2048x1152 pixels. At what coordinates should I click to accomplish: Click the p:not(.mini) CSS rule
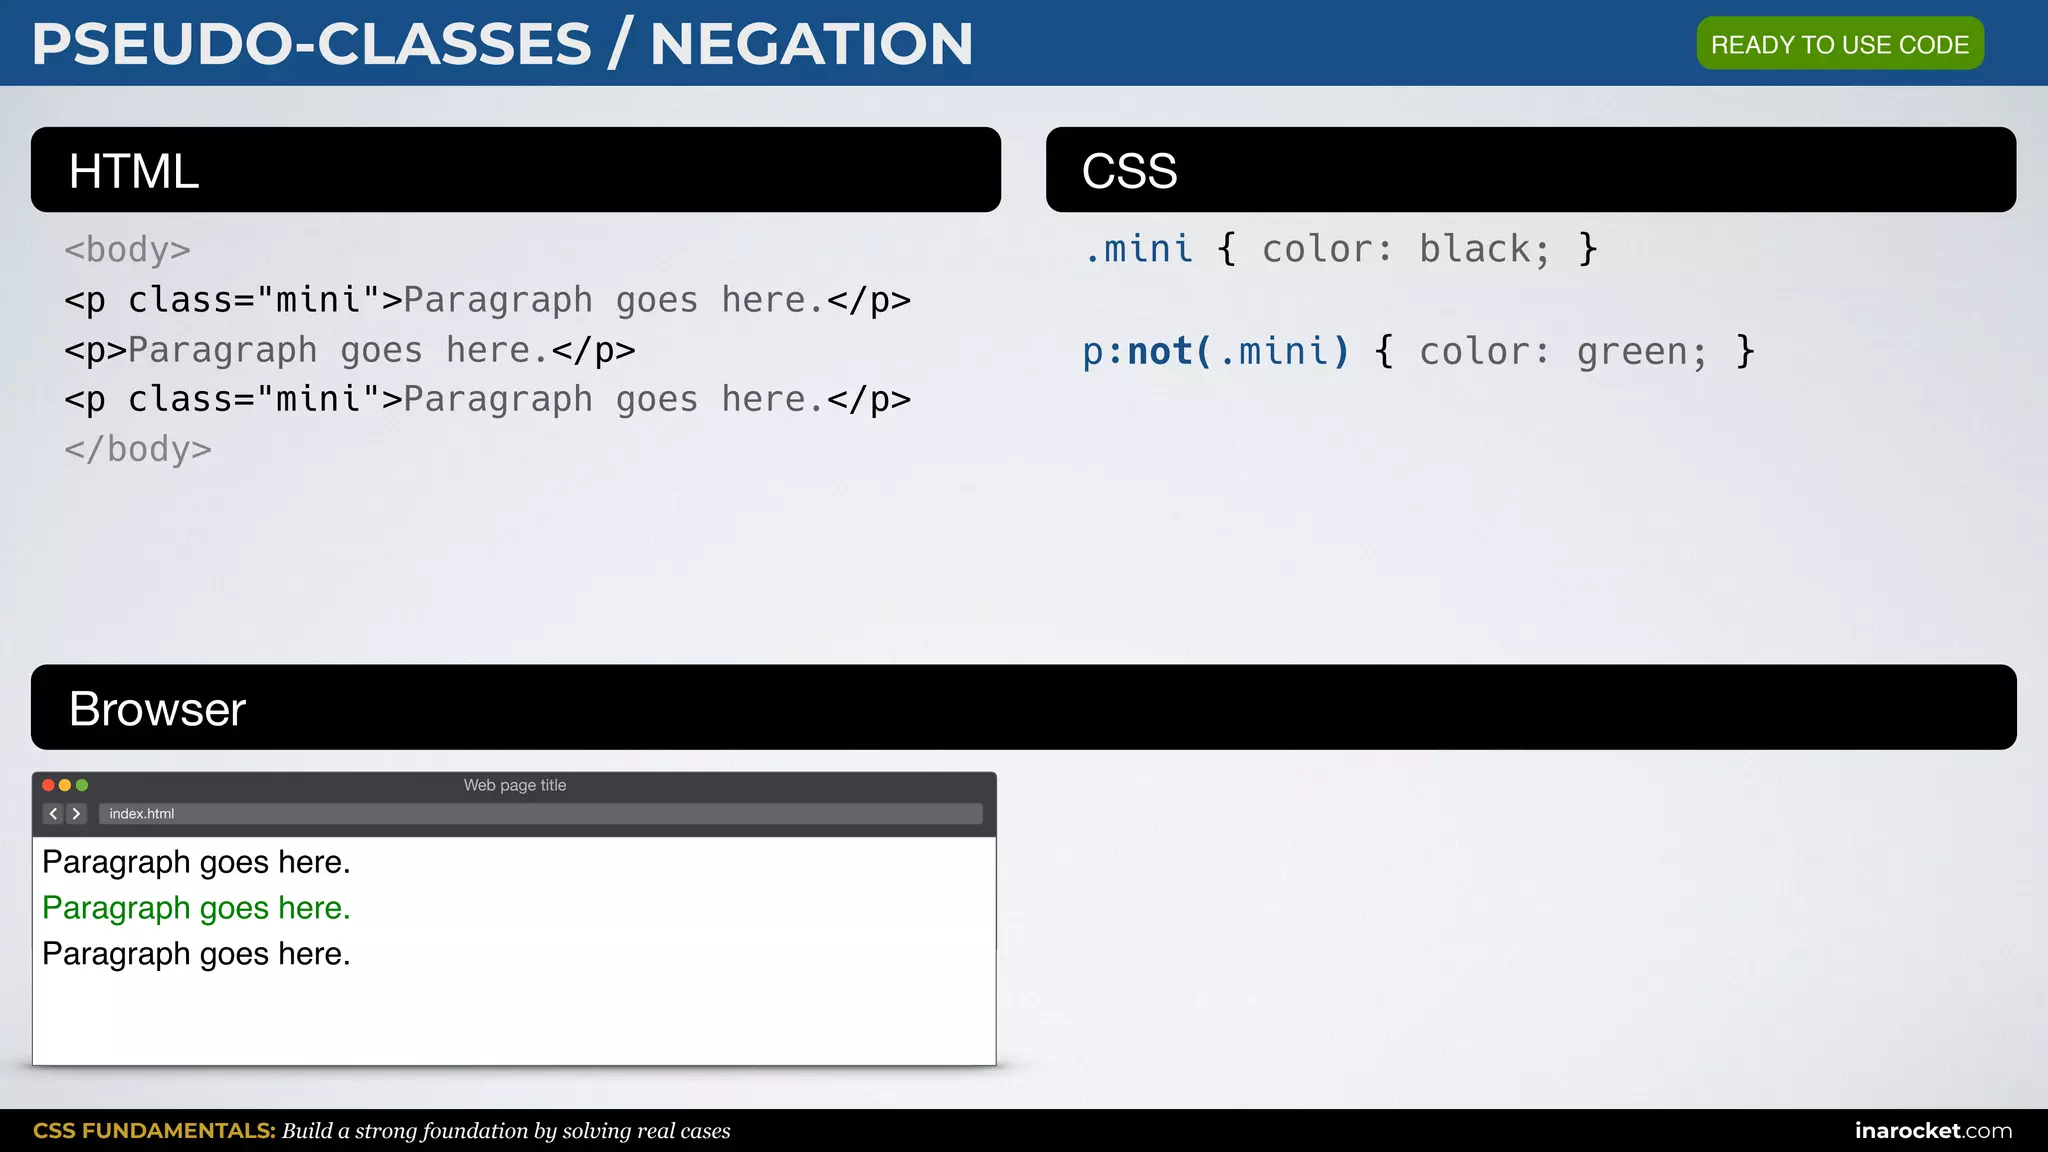coord(1418,352)
